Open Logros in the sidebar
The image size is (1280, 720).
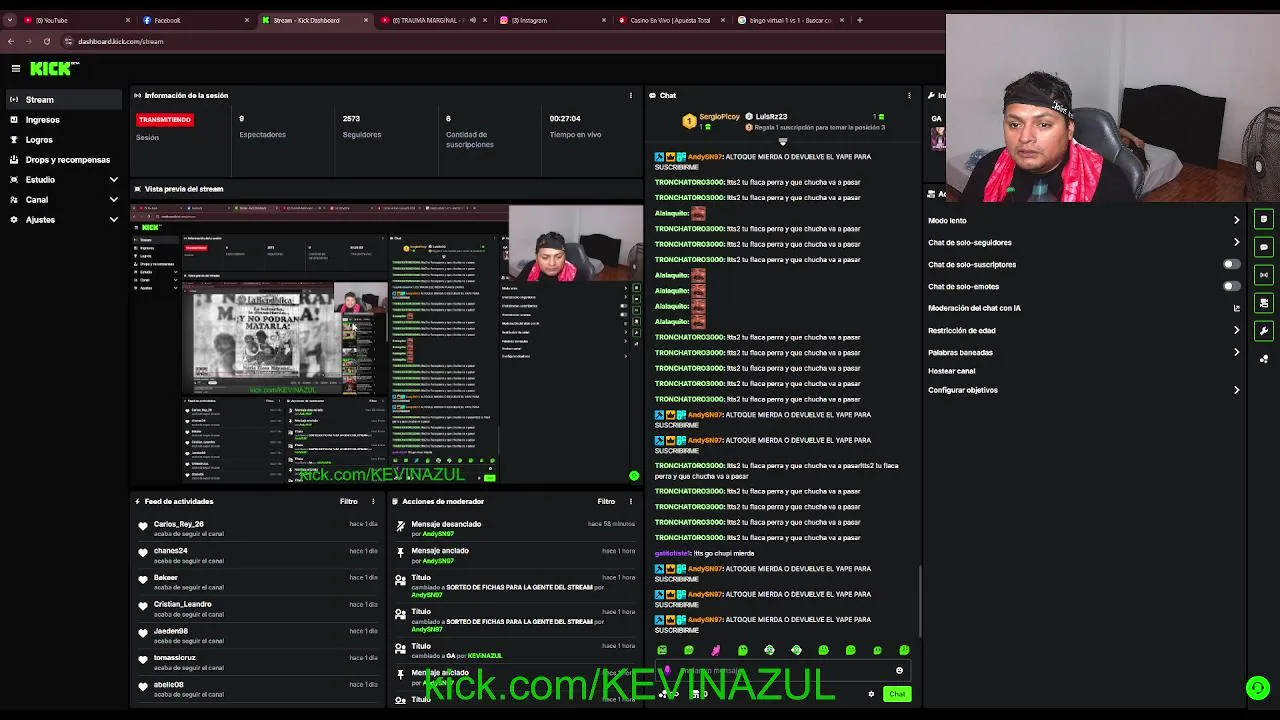pyautogui.click(x=63, y=139)
